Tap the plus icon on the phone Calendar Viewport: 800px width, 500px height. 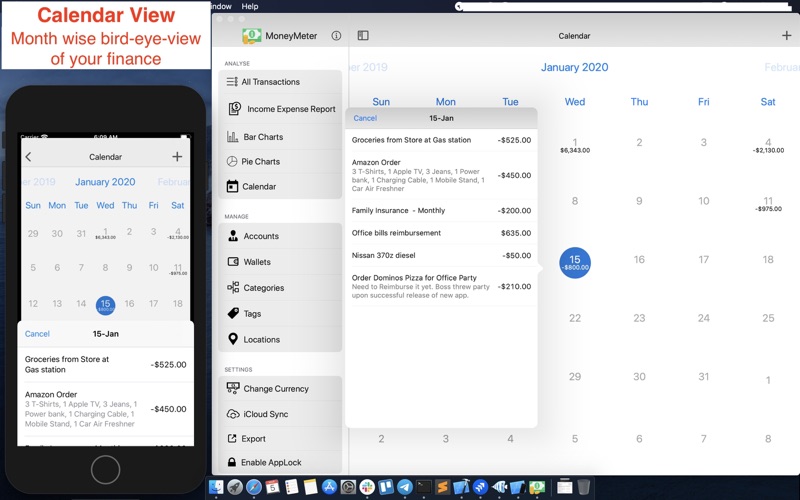(x=177, y=157)
